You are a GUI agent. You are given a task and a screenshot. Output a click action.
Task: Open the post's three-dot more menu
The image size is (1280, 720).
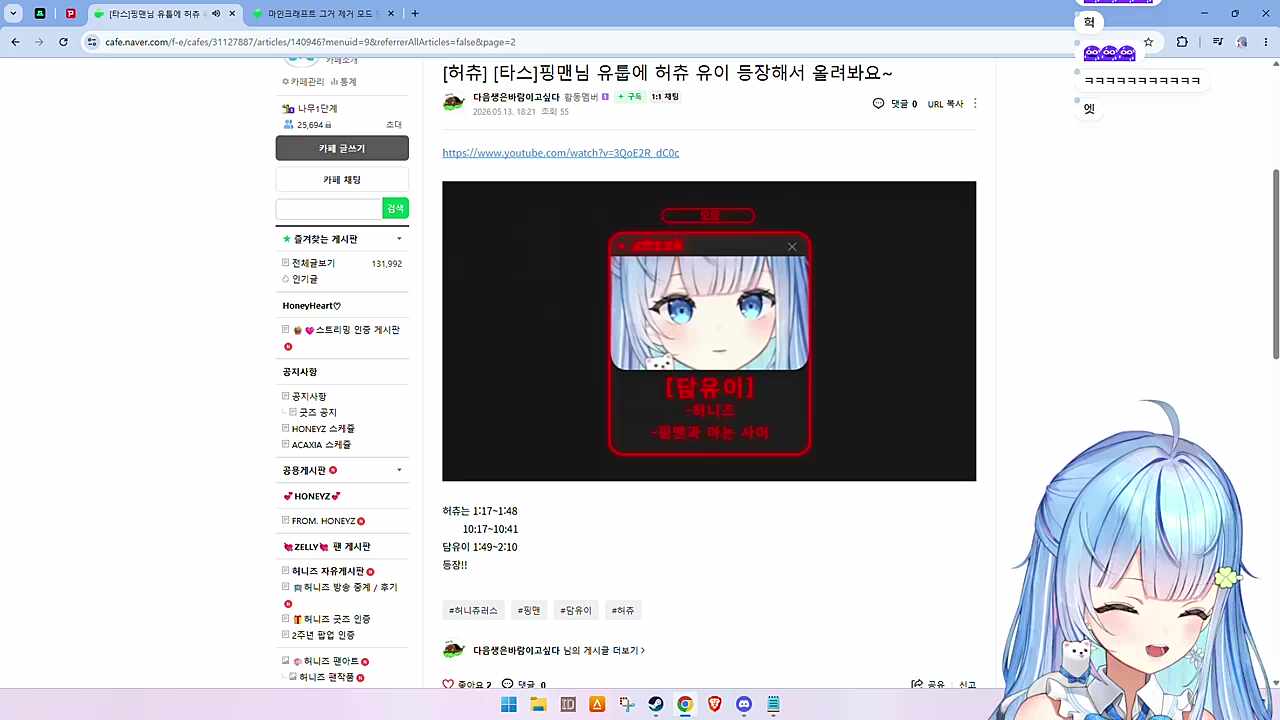(x=975, y=104)
